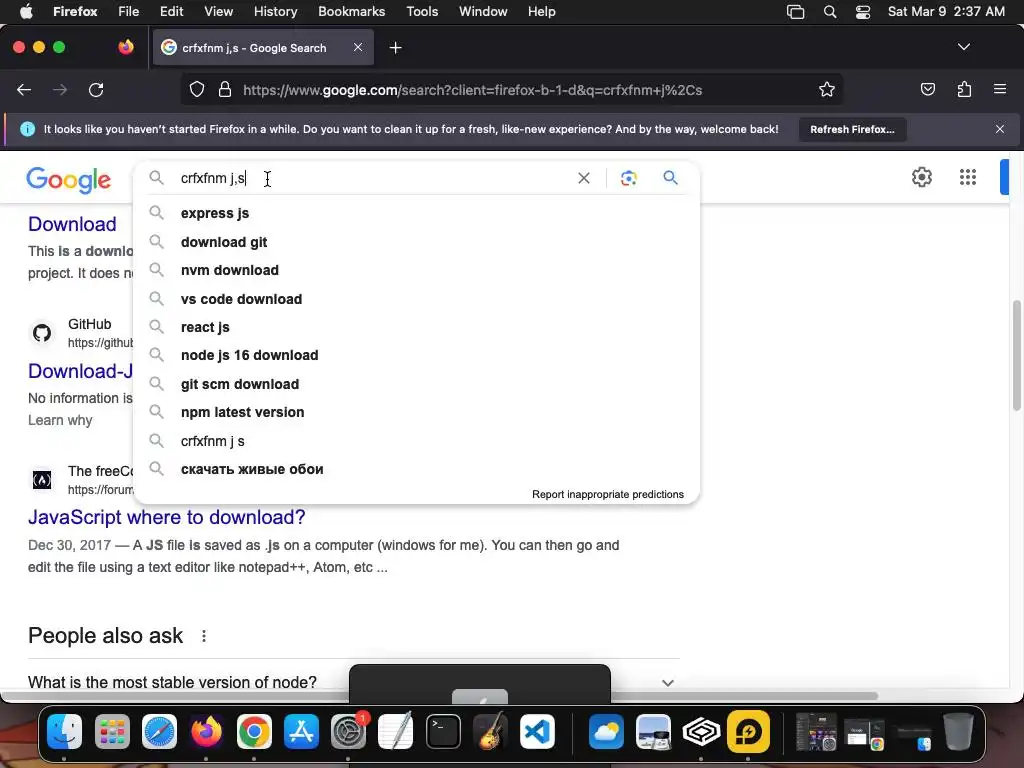The image size is (1024, 768).
Task: Open Safari from the dock
Action: [x=159, y=731]
